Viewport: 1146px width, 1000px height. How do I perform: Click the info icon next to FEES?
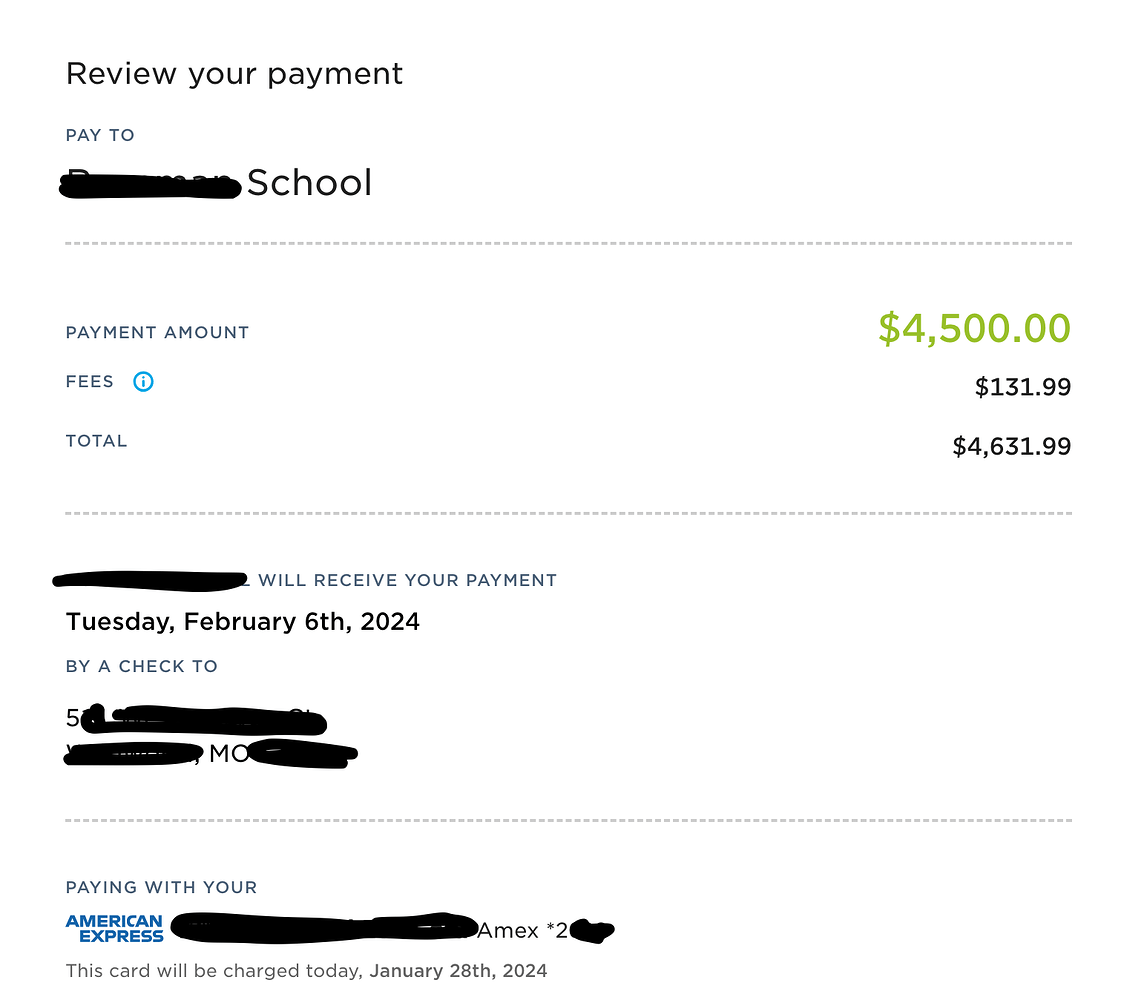point(143,381)
